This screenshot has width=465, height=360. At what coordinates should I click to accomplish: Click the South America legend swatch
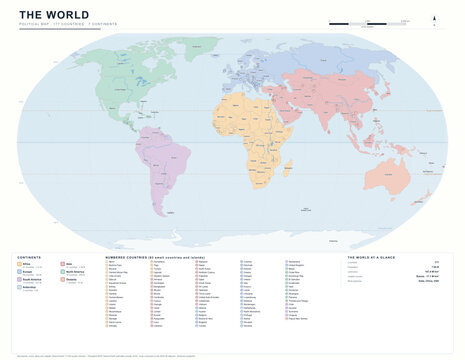[19, 279]
